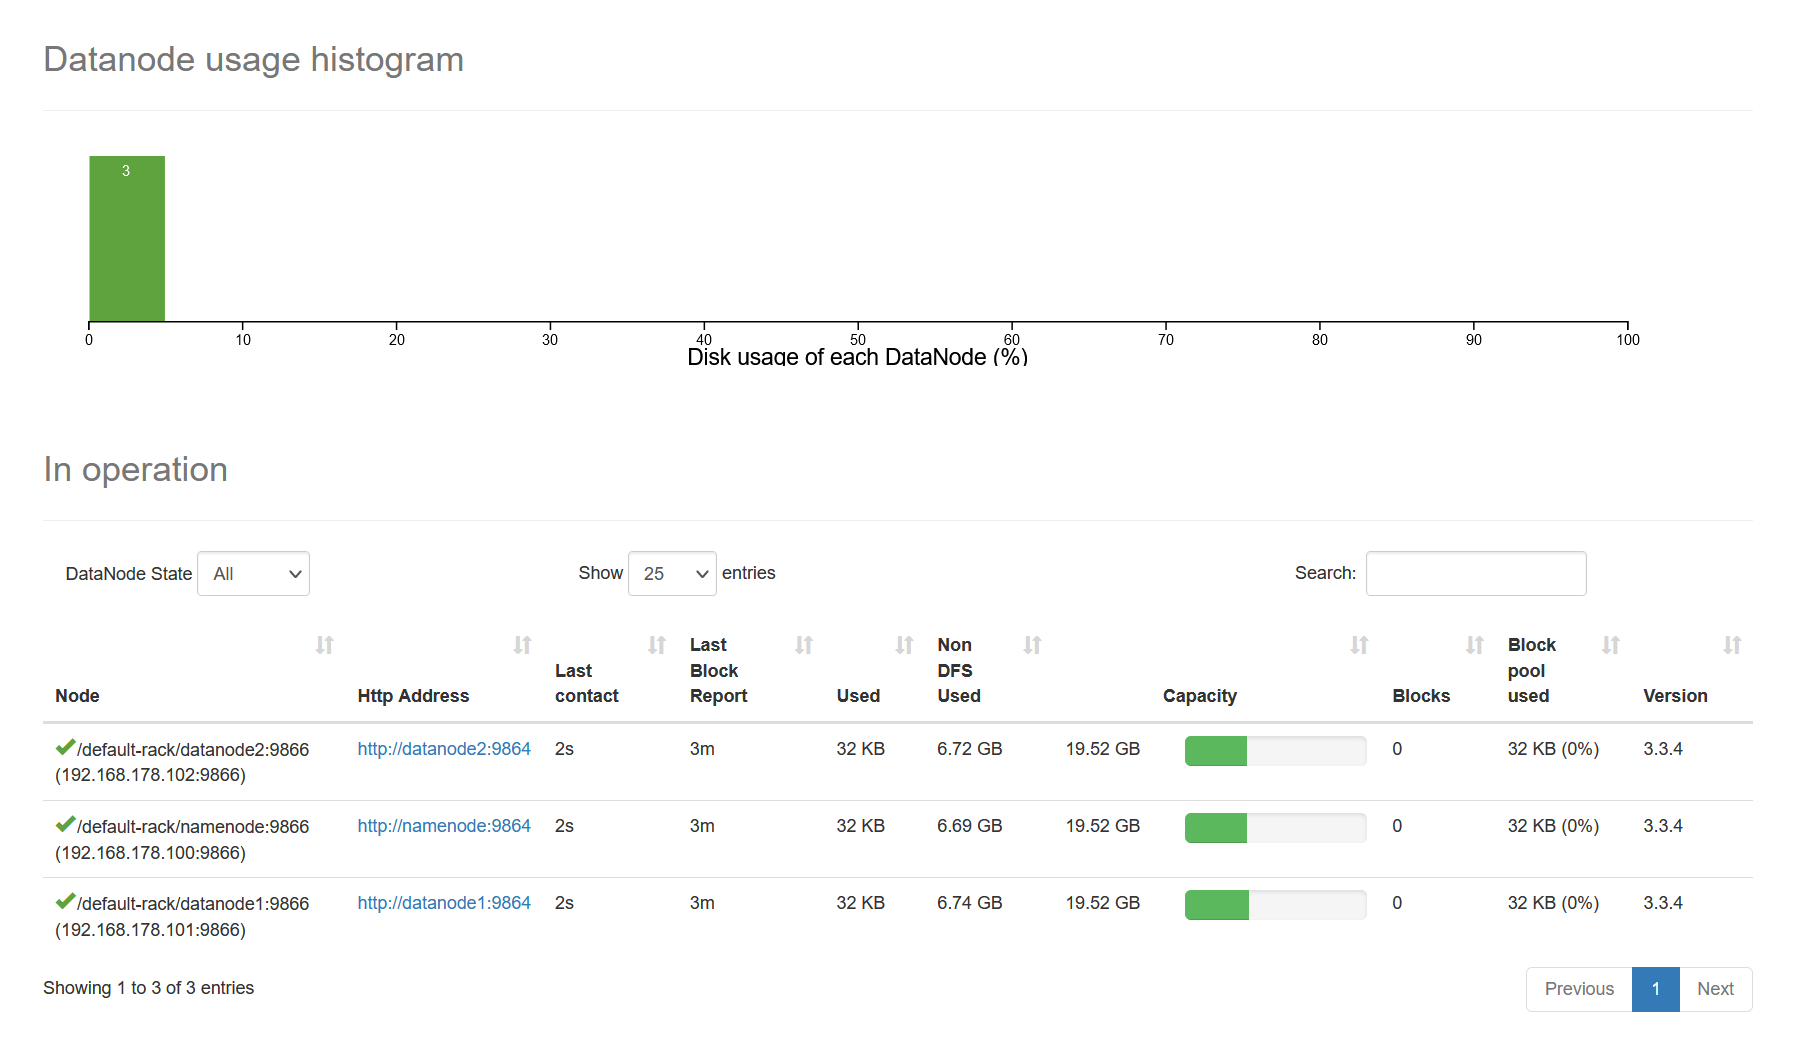Click the Used column sort icon

coord(904,645)
